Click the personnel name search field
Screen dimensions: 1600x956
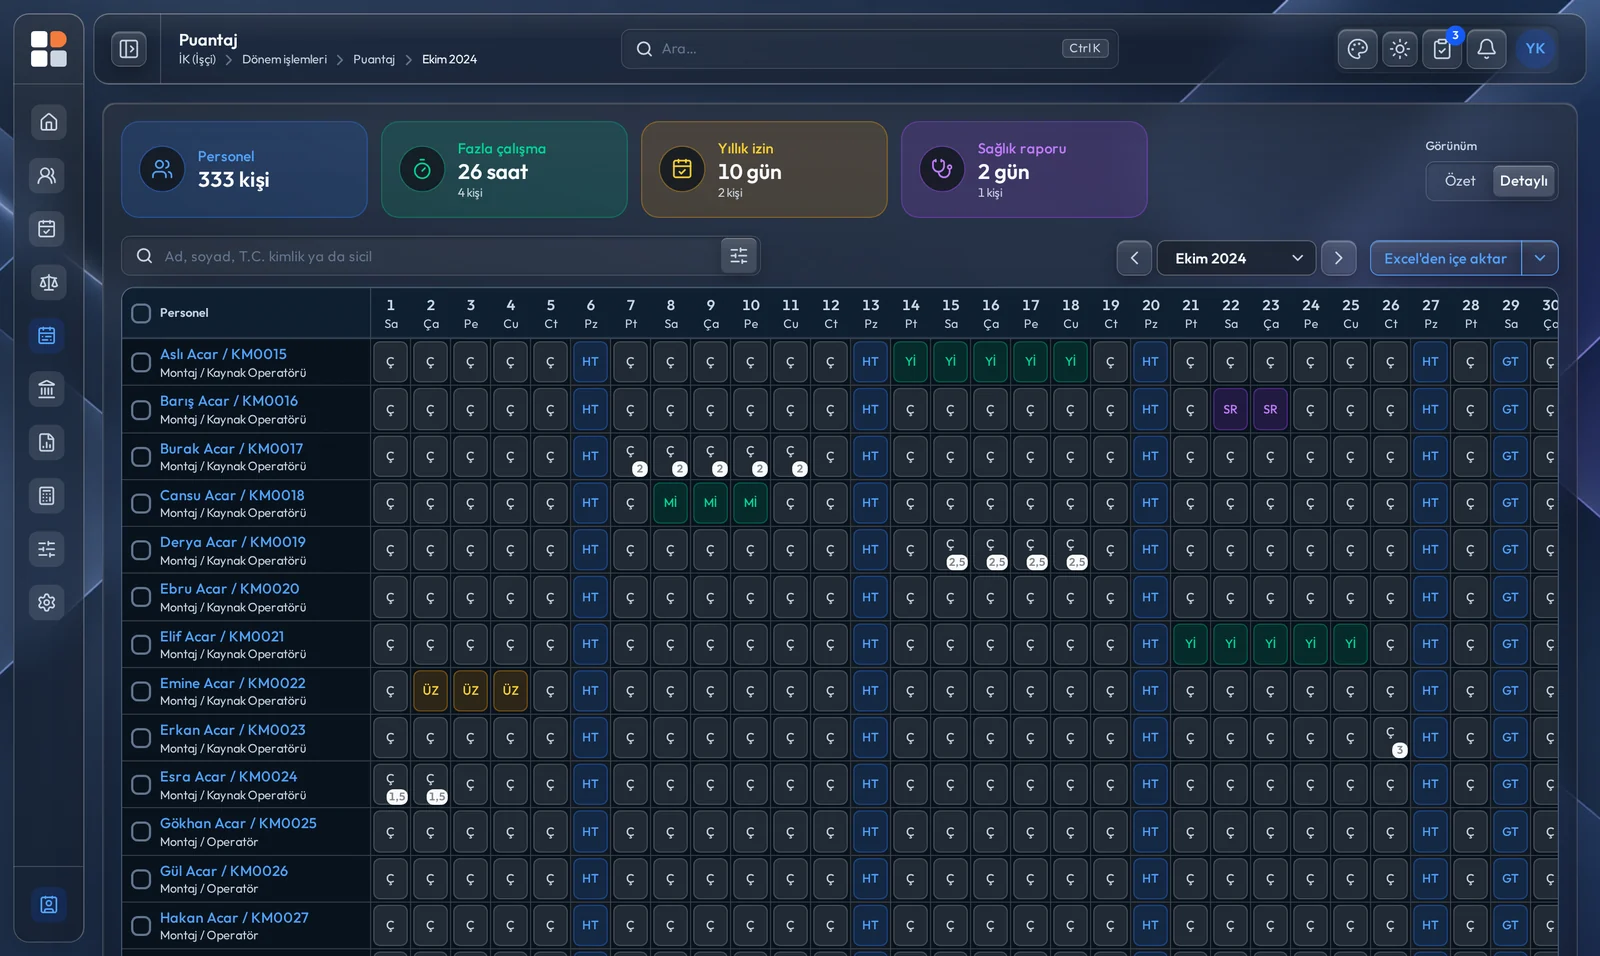tap(440, 256)
